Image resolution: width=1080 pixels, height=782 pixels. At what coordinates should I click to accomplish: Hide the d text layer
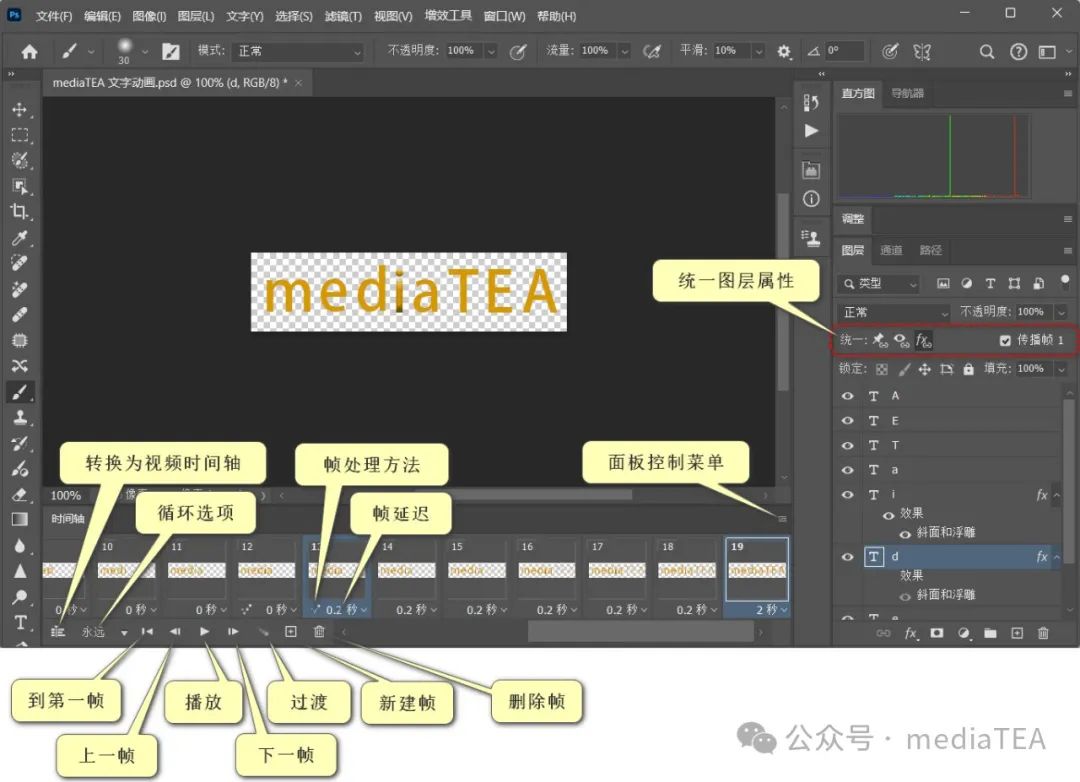pyautogui.click(x=848, y=557)
